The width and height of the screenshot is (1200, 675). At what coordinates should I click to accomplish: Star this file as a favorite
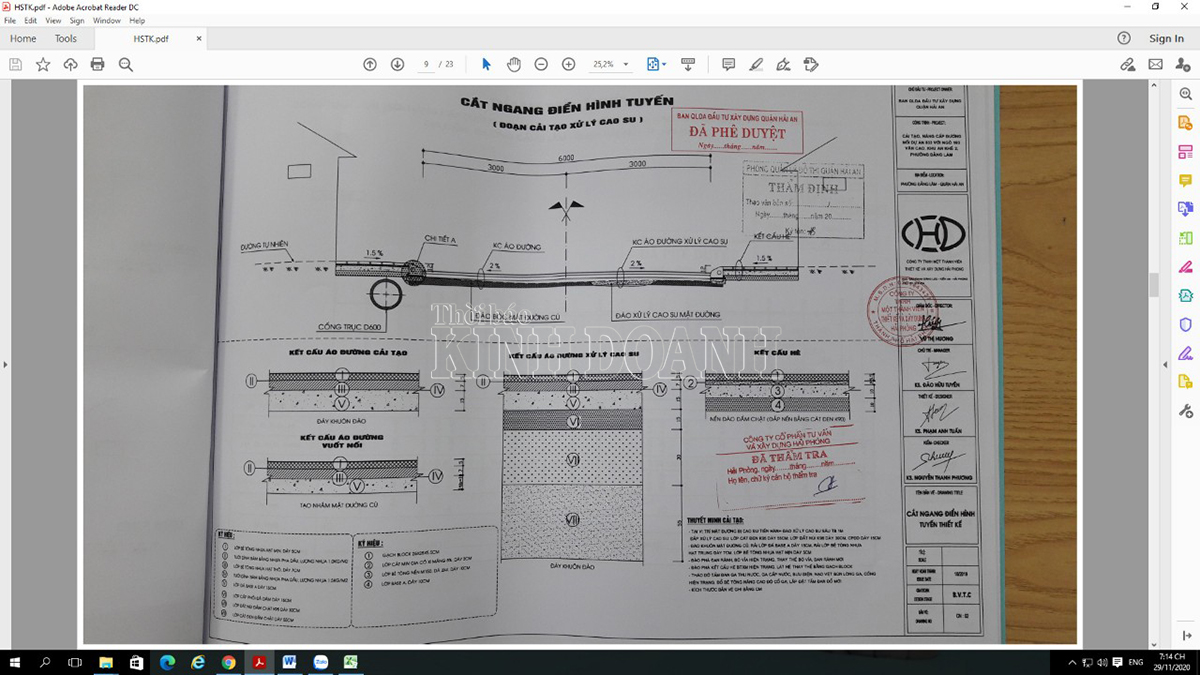43,64
